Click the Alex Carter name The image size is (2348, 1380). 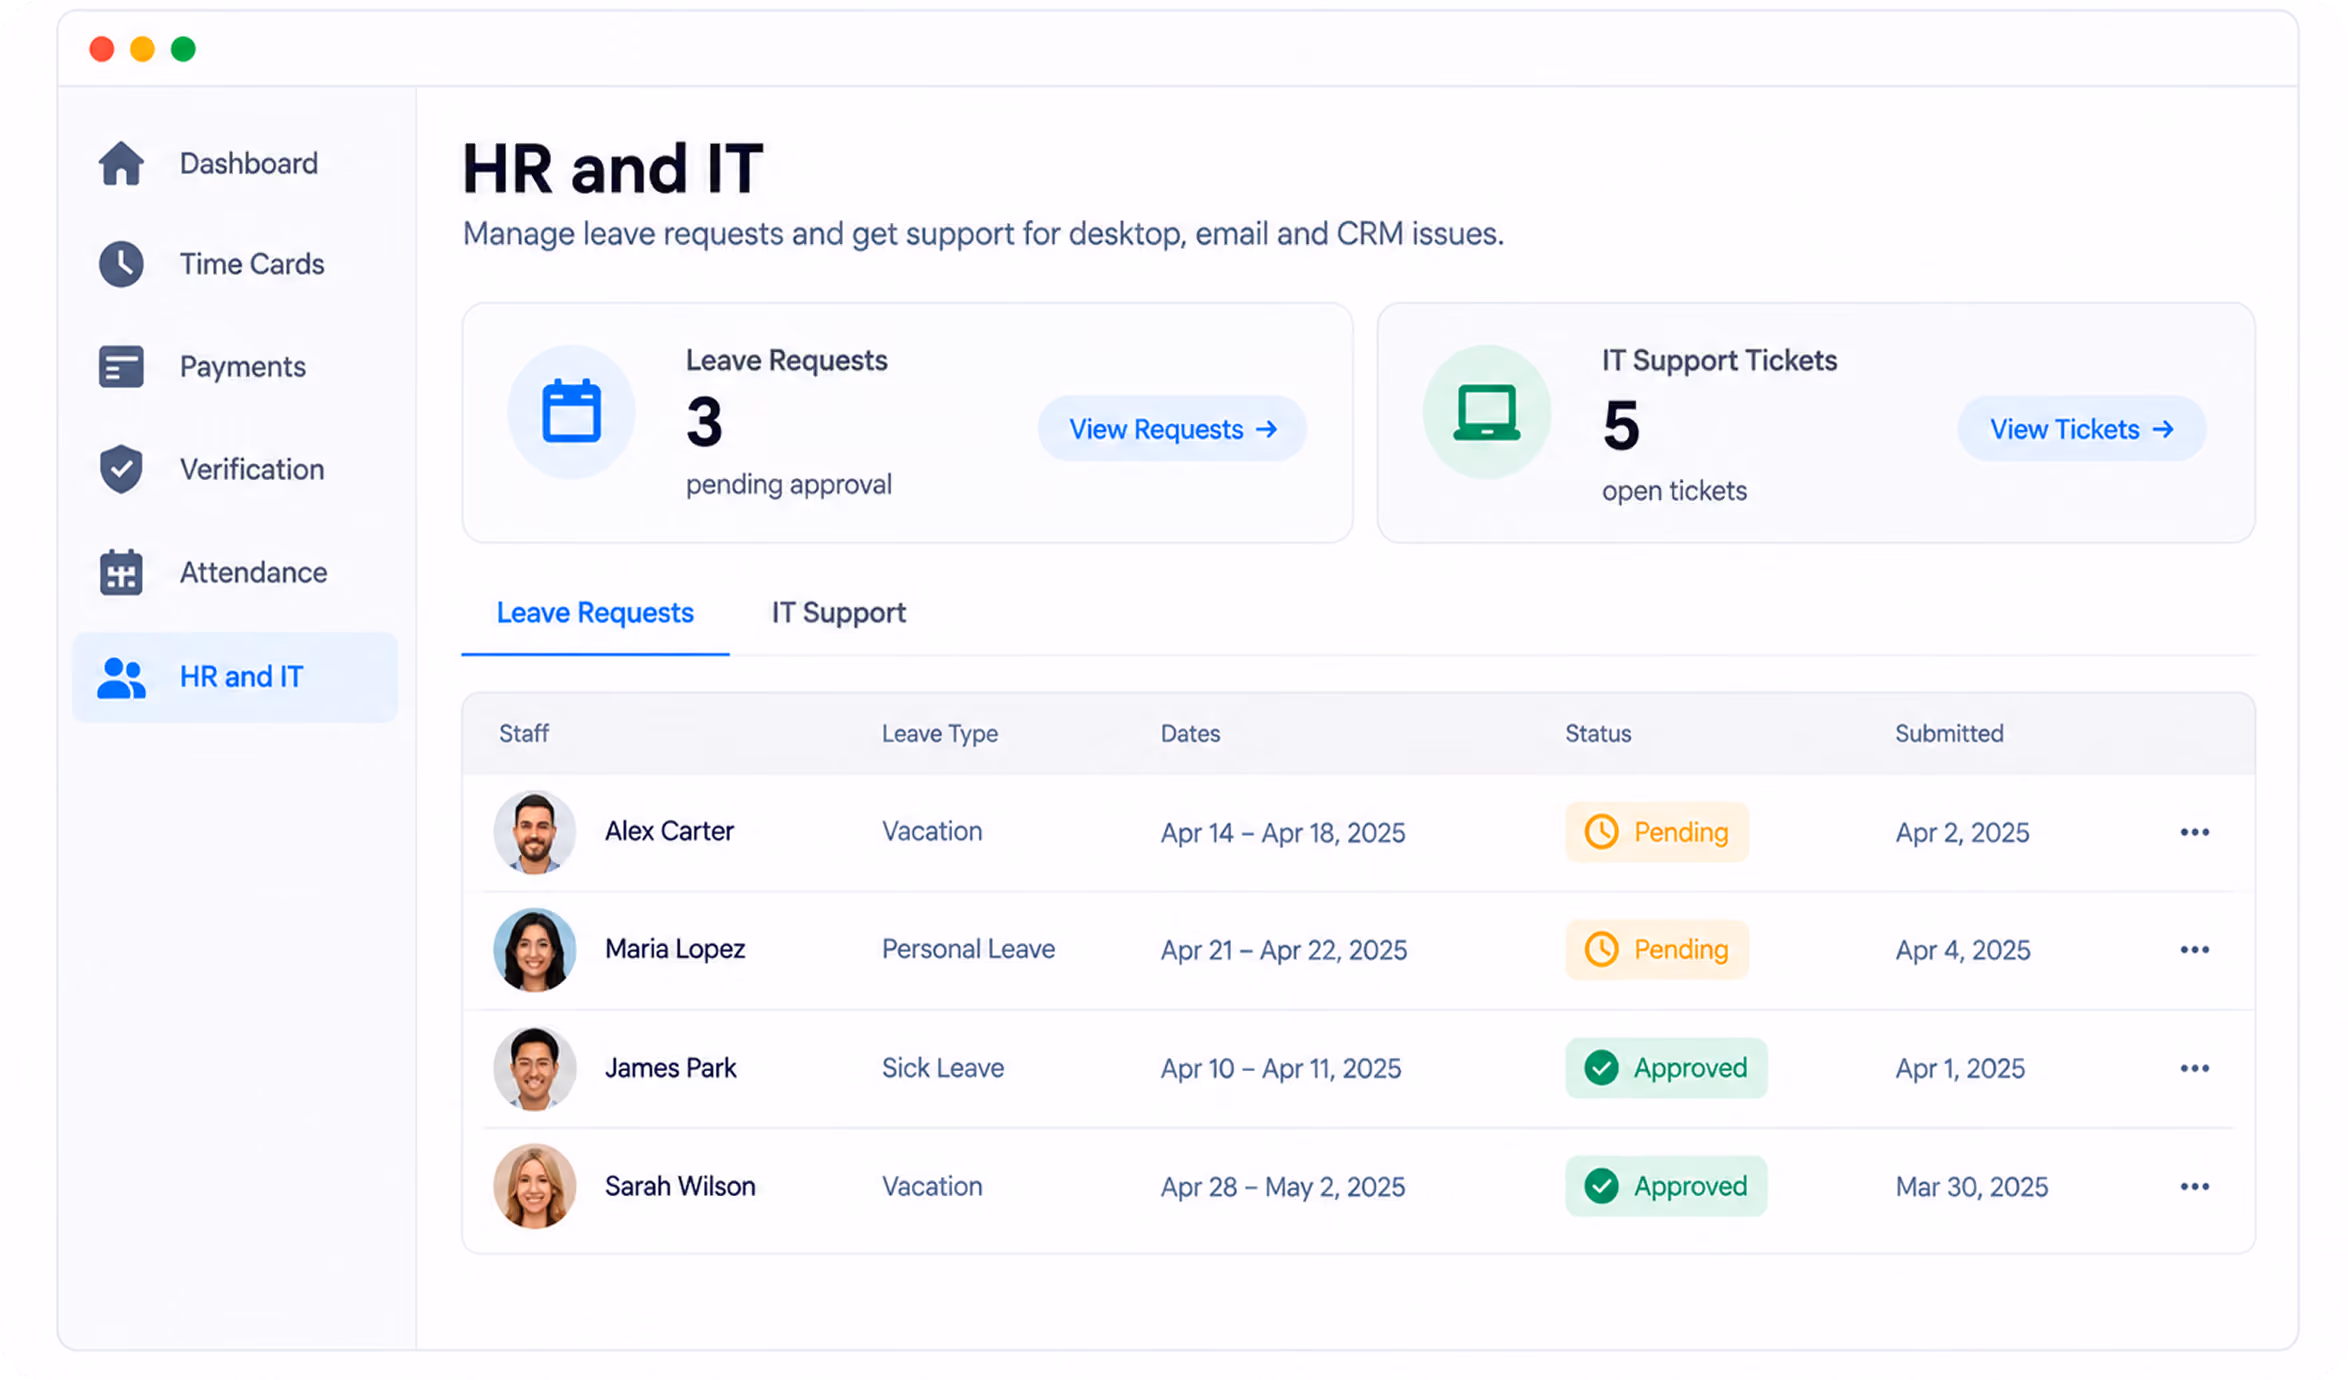[669, 831]
